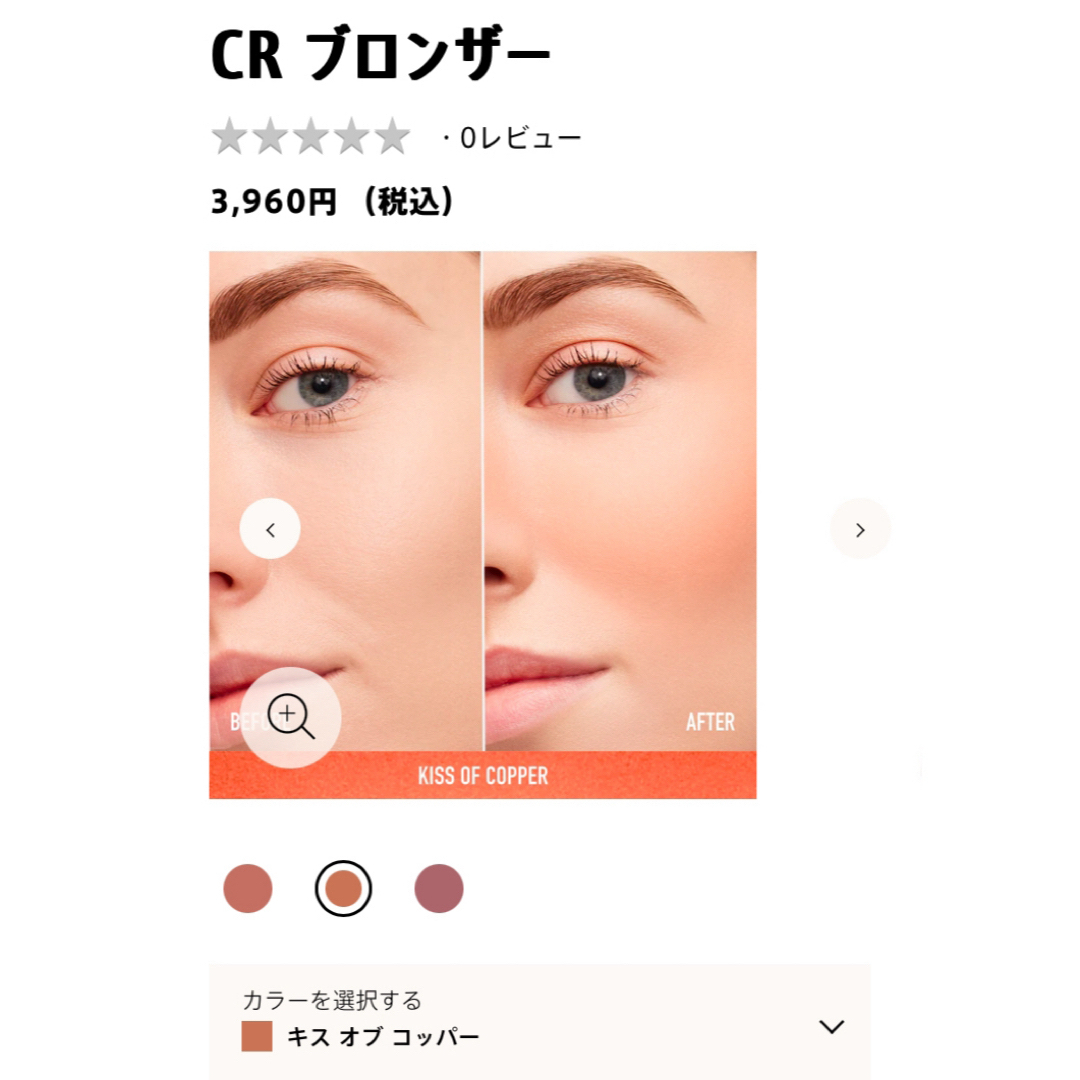Click the fourth rating star
1080x1080 pixels.
[x=352, y=136]
